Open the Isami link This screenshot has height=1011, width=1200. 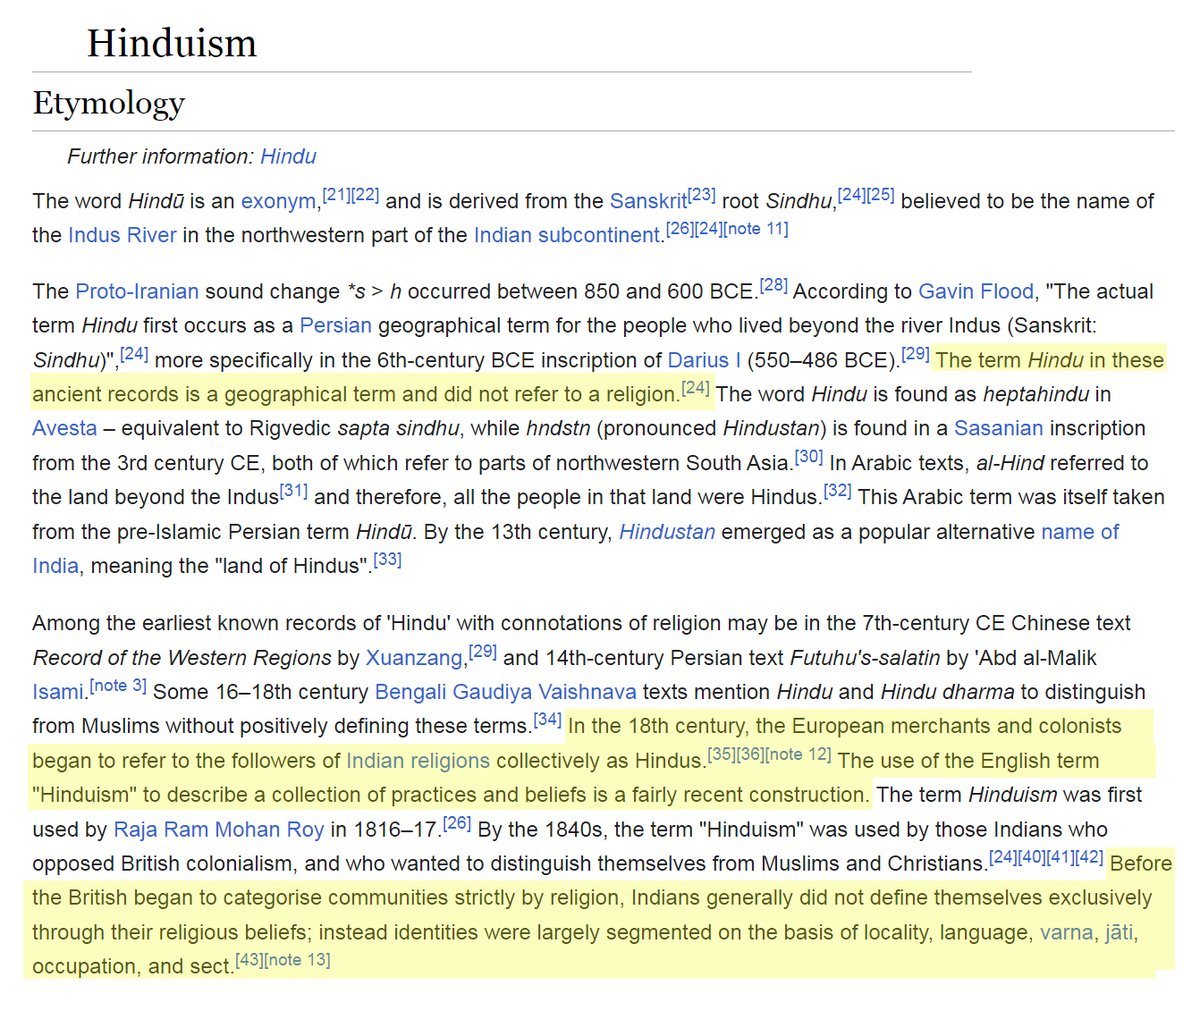(58, 692)
